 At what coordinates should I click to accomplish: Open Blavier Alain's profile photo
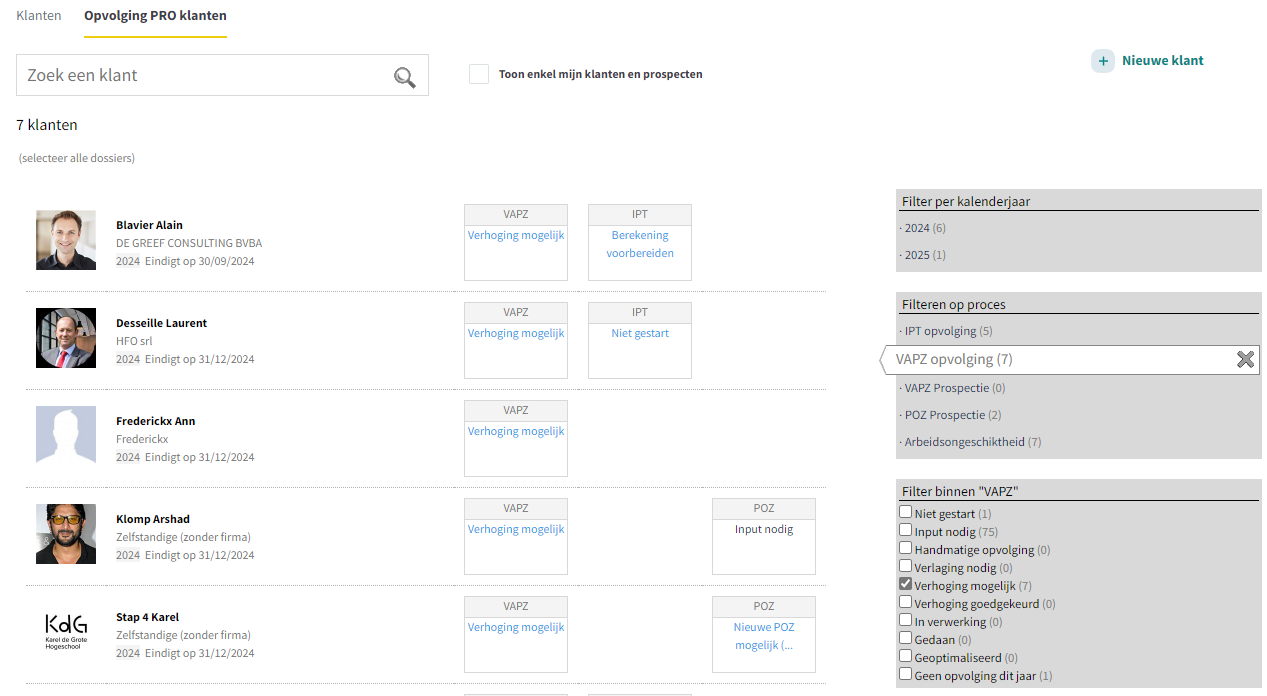point(66,240)
